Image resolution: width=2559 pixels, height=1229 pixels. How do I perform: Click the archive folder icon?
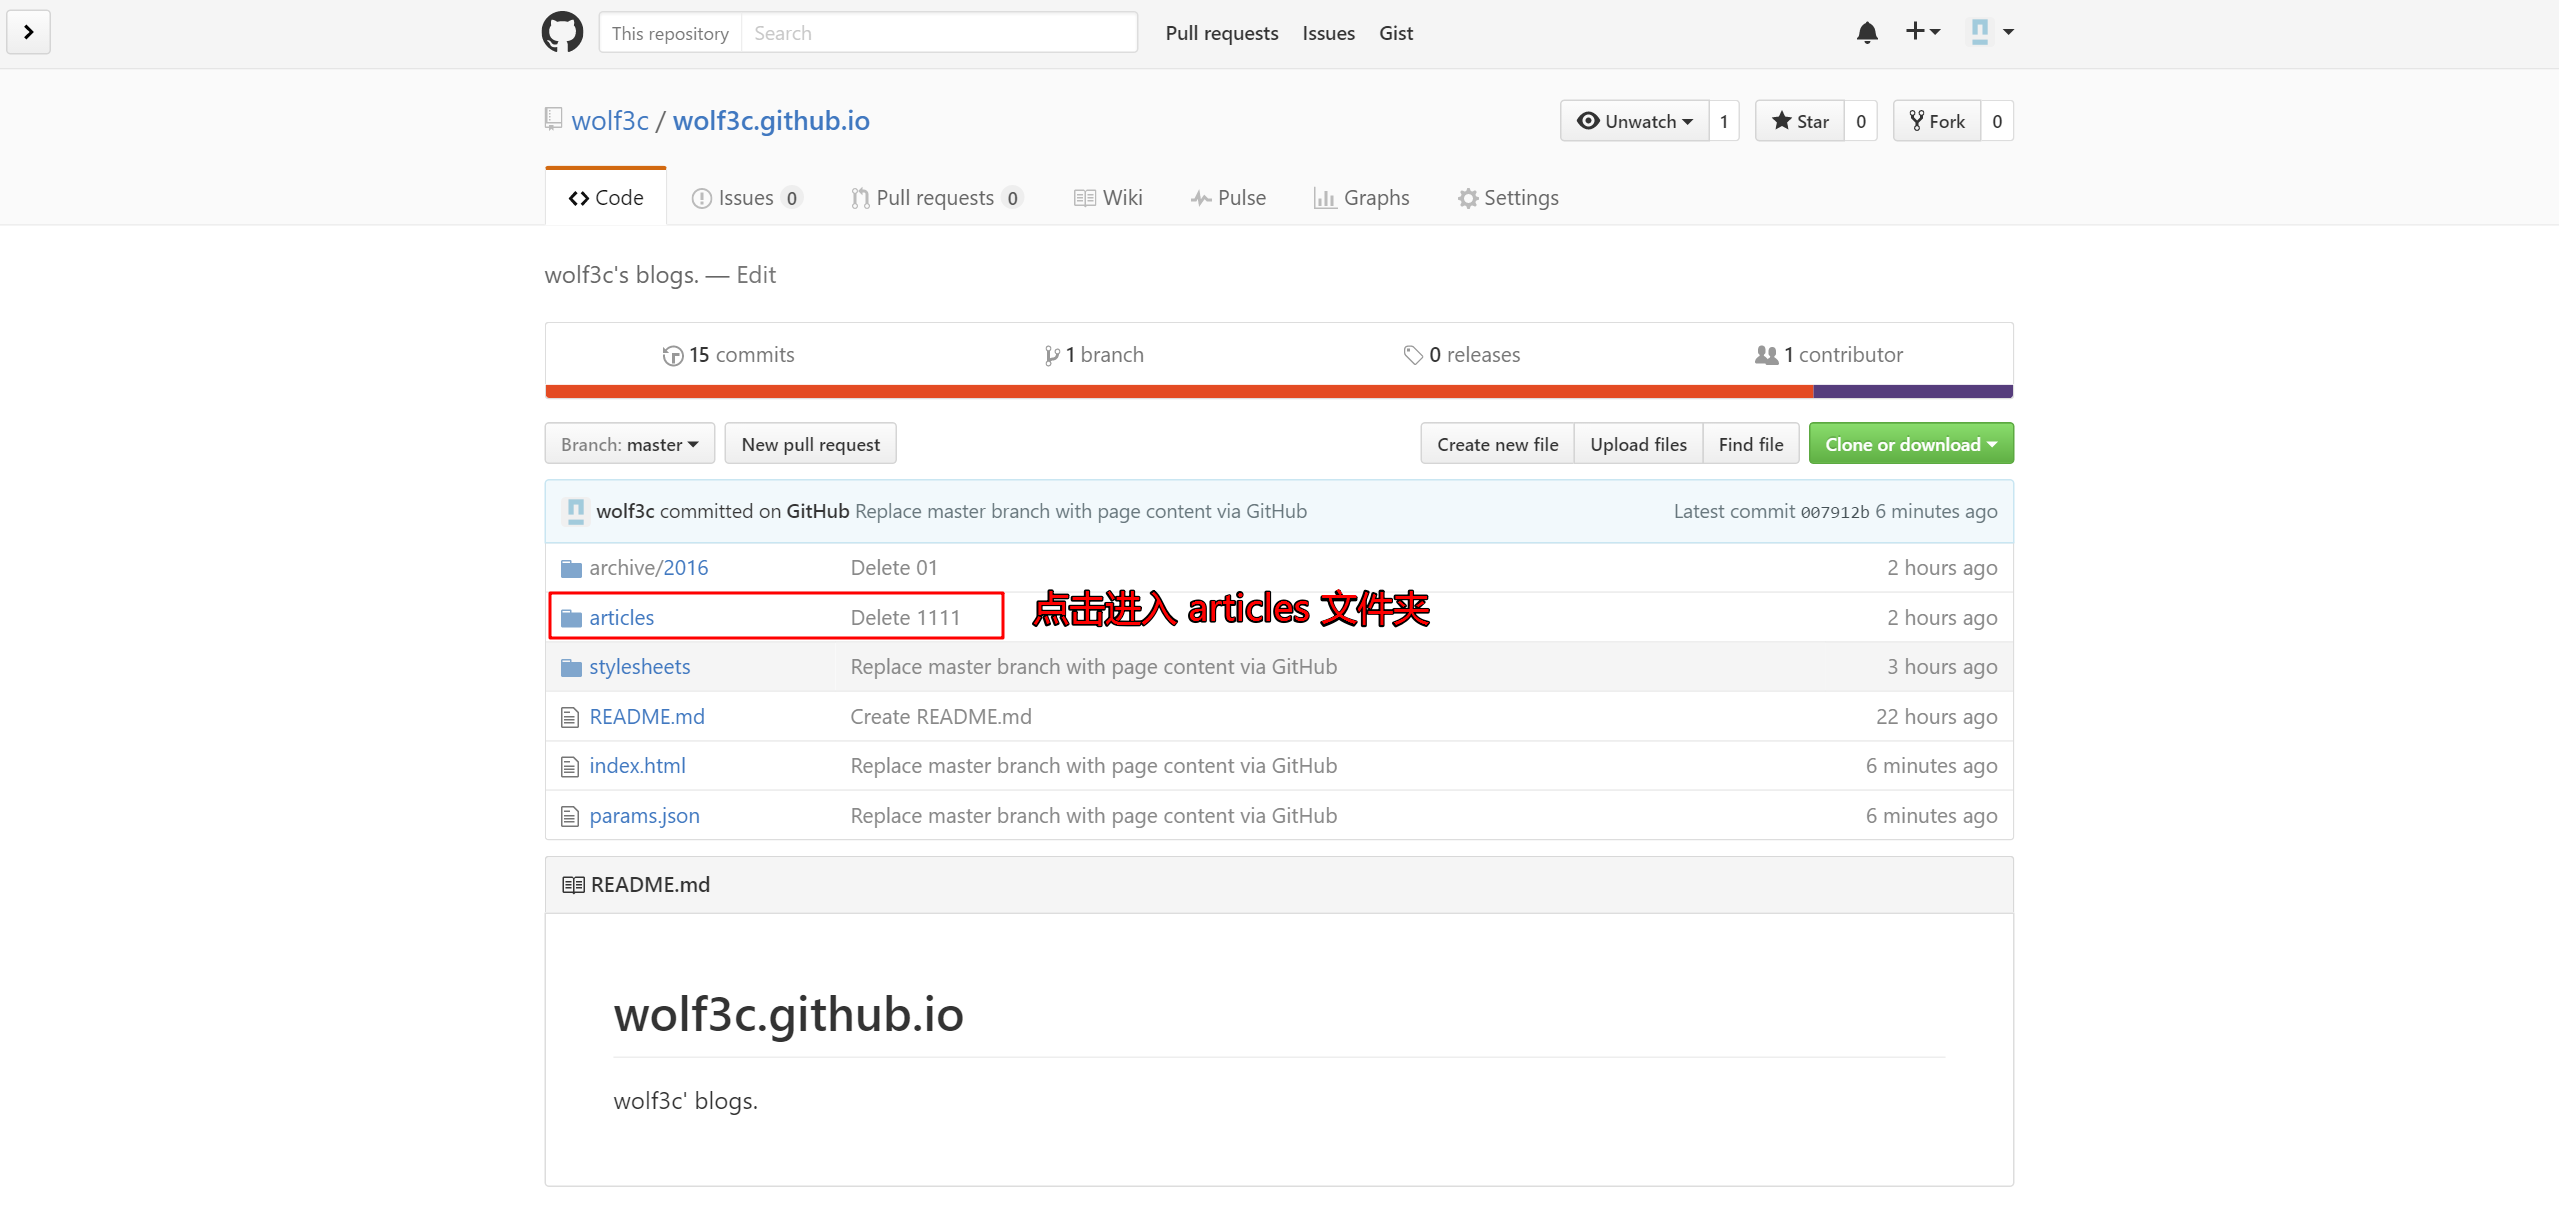coord(571,569)
